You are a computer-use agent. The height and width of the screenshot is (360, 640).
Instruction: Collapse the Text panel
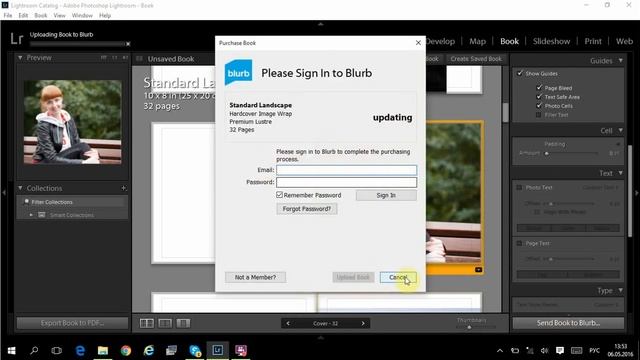click(x=620, y=173)
